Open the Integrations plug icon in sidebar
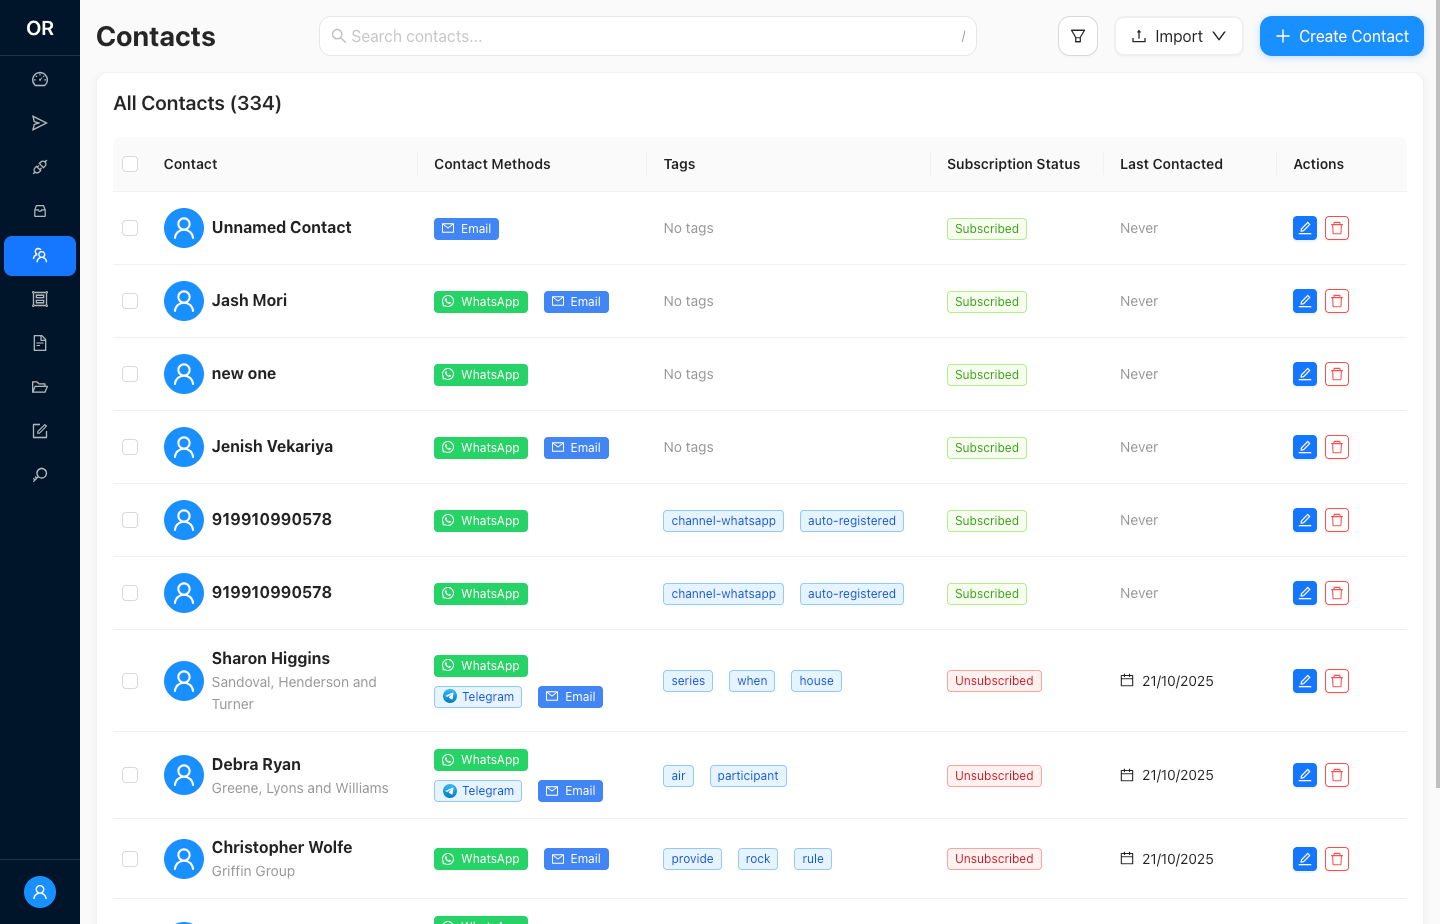The width and height of the screenshot is (1440, 924). click(x=40, y=166)
